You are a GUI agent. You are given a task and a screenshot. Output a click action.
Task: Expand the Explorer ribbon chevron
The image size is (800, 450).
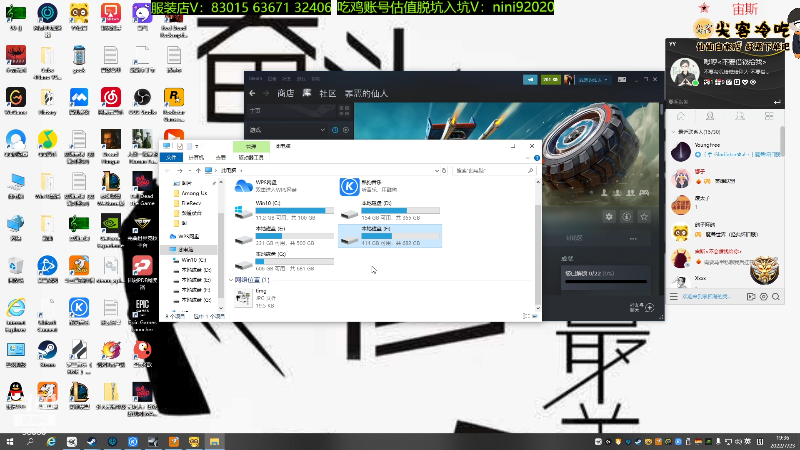(x=528, y=158)
